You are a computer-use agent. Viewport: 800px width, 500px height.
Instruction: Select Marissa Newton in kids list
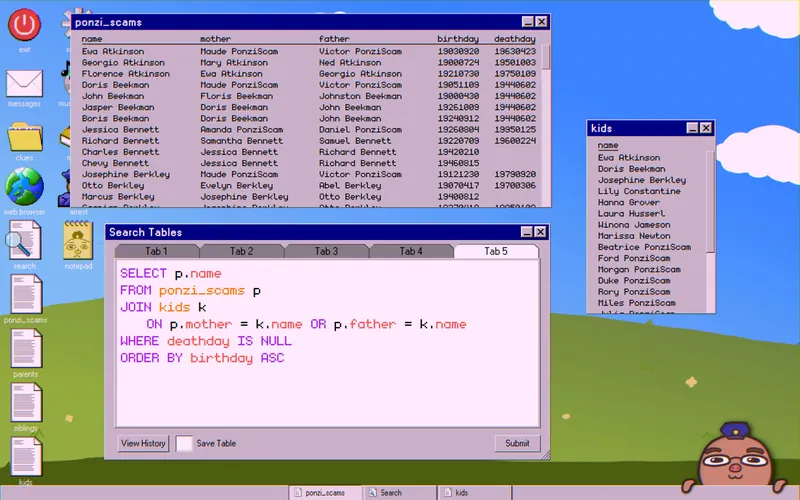634,236
